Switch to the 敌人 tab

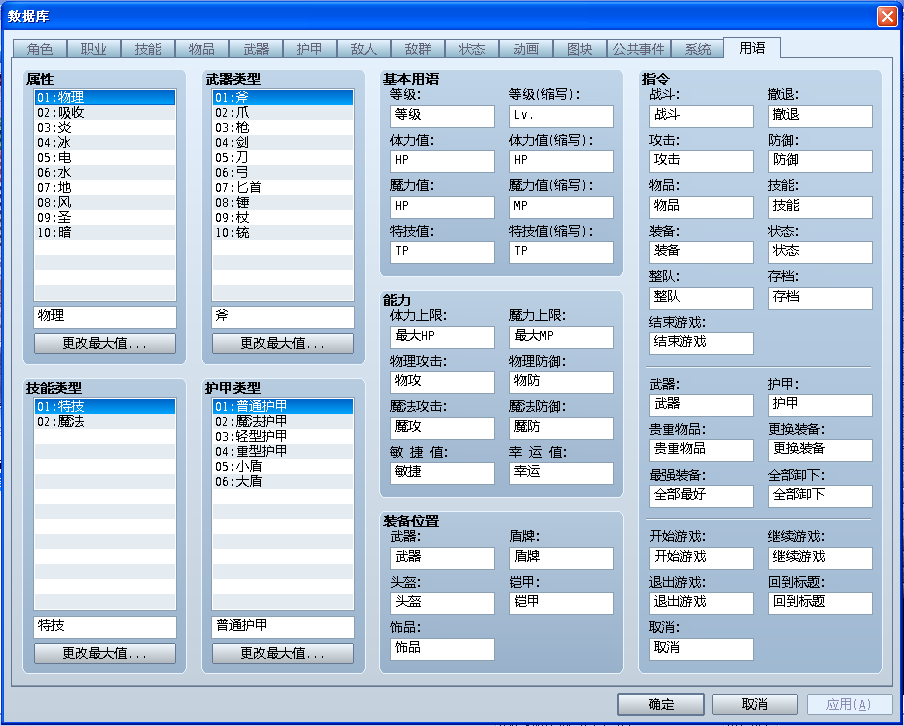[364, 49]
